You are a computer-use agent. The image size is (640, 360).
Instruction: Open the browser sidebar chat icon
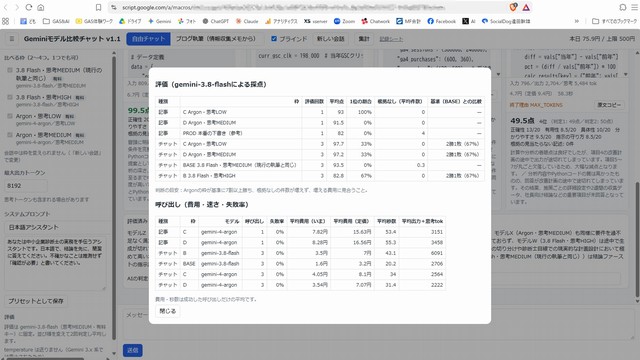tap(622, 7)
